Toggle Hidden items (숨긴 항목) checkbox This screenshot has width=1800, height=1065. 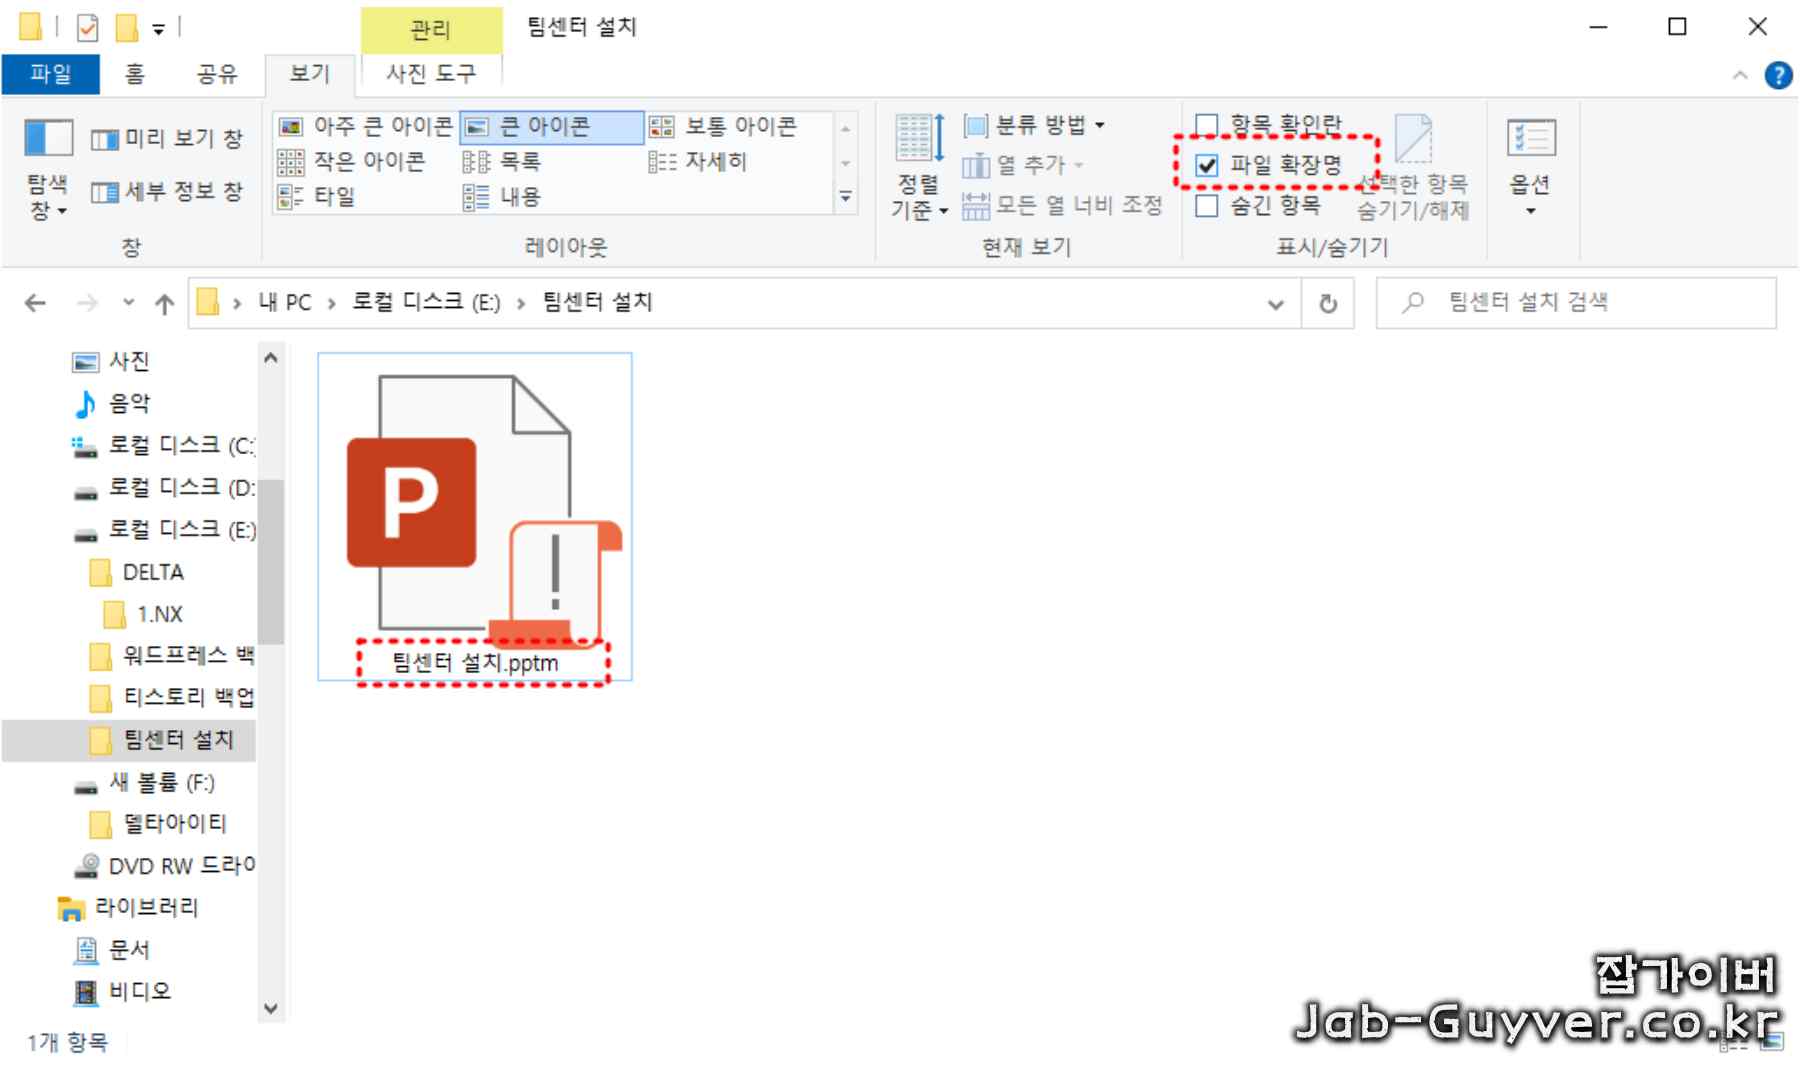(x=1207, y=206)
